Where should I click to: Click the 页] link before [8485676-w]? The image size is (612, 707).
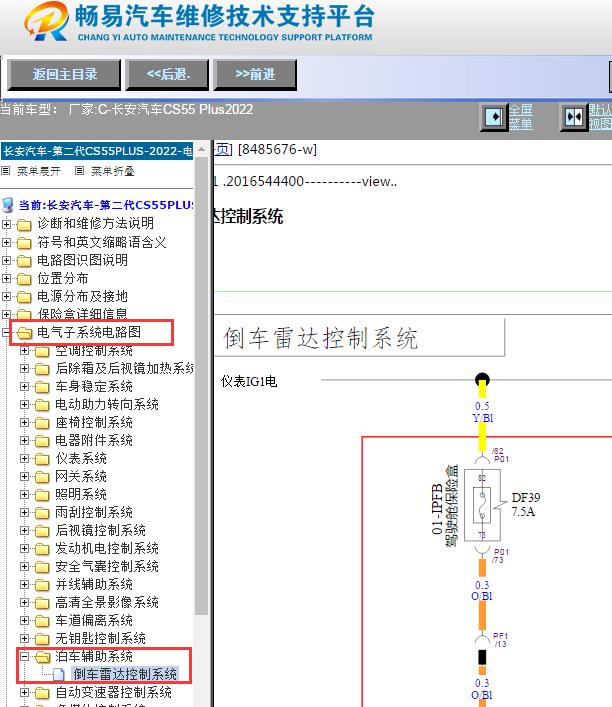tap(223, 149)
